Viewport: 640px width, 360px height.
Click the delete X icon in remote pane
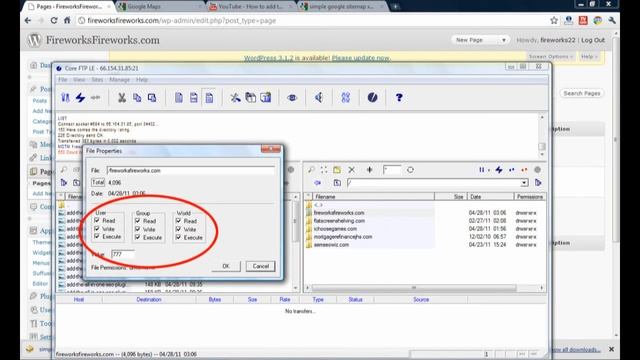(x=351, y=170)
